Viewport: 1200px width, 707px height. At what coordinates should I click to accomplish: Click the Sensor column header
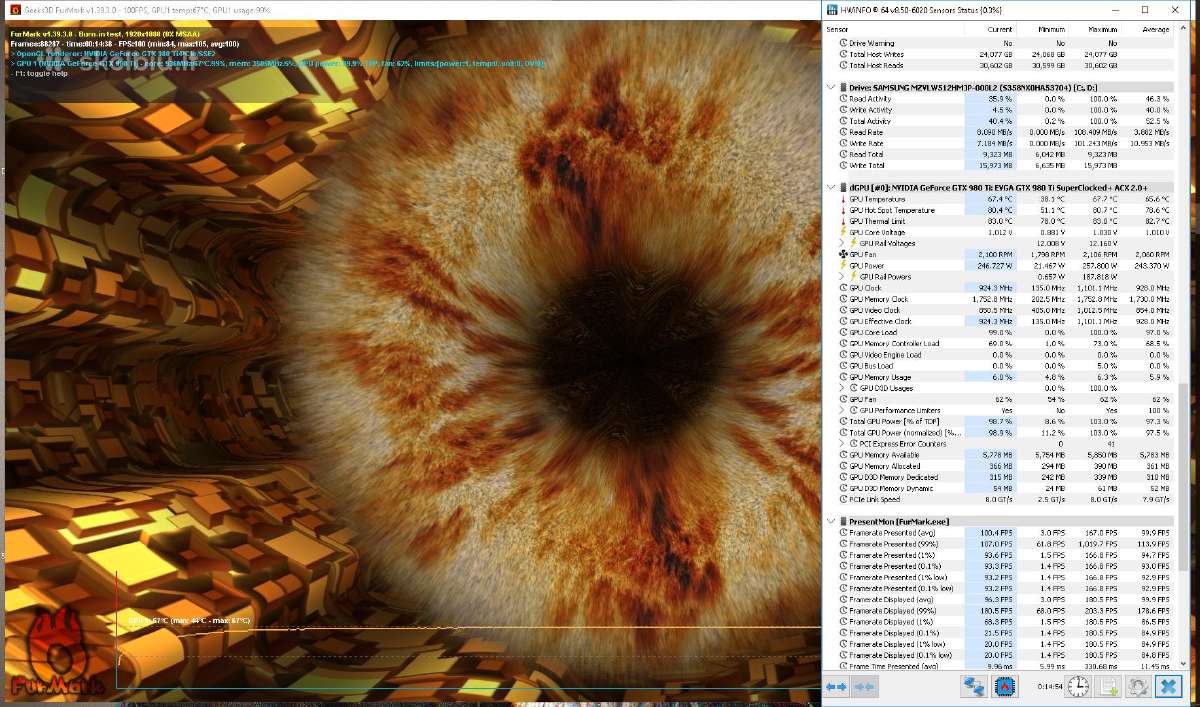tap(895, 30)
